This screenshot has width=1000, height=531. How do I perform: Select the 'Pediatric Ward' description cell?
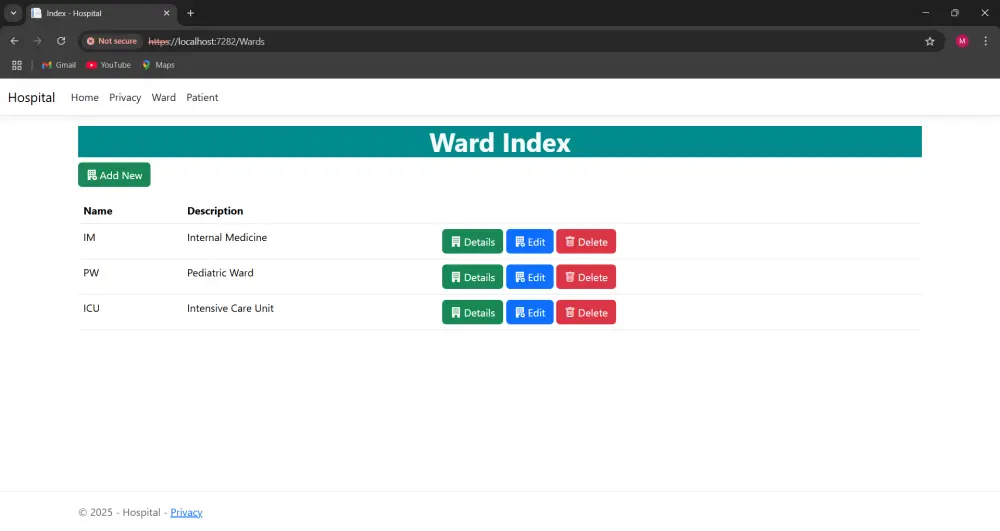point(220,273)
